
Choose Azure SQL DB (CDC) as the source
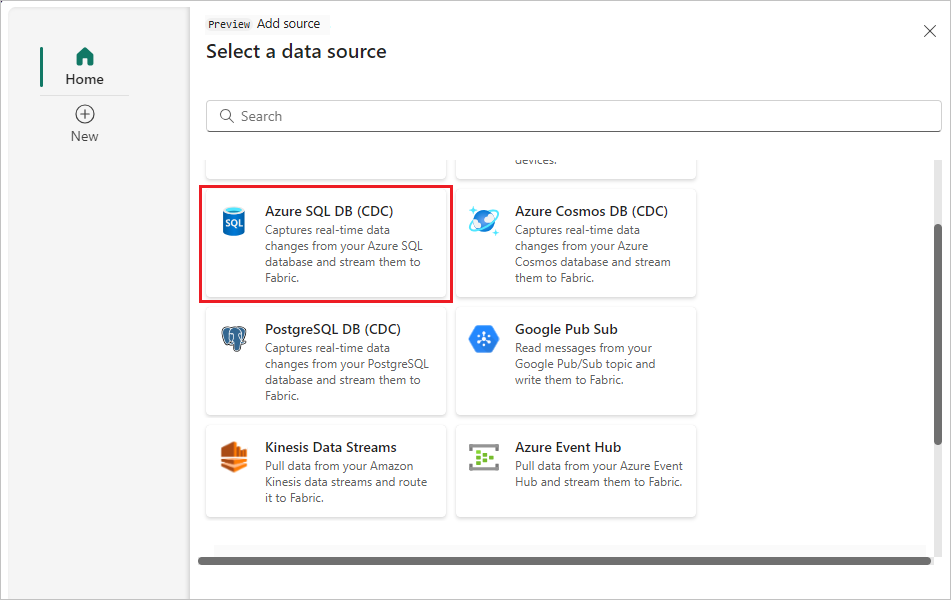tap(326, 243)
